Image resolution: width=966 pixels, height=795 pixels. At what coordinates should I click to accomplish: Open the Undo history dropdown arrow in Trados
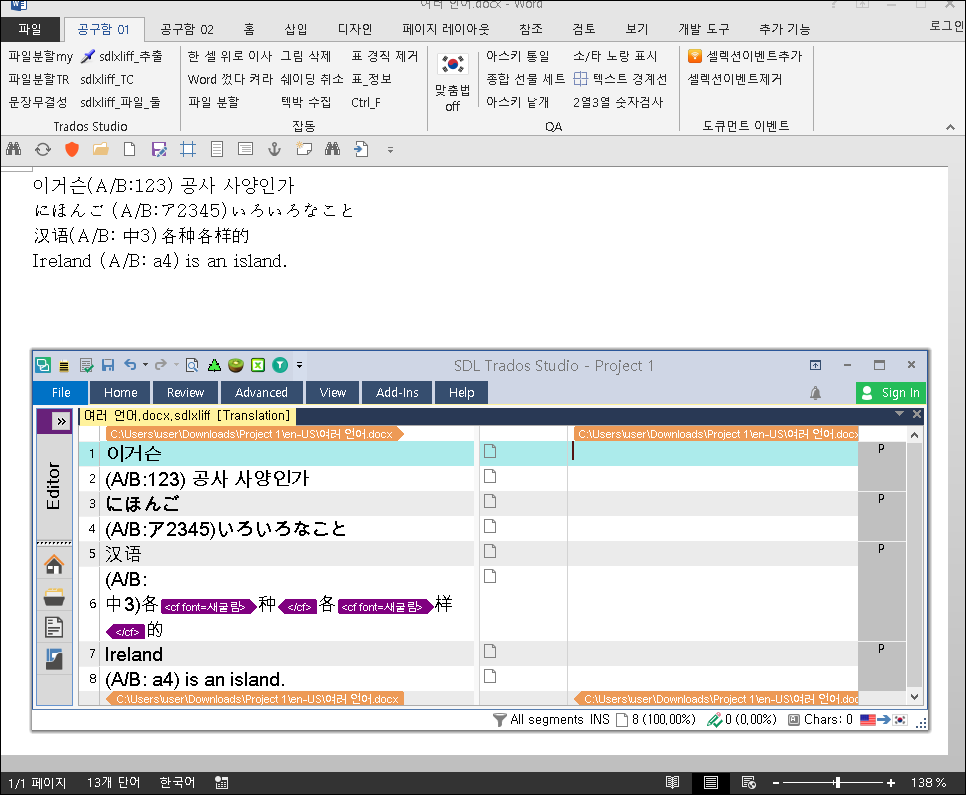click(x=145, y=365)
